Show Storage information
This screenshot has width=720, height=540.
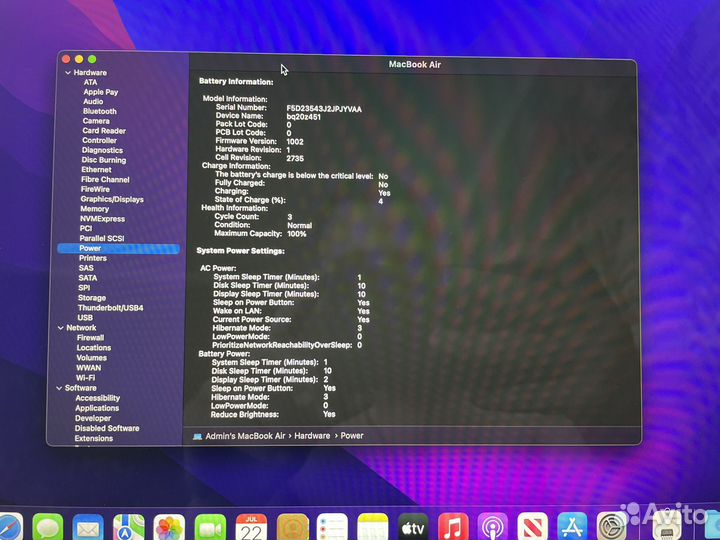click(x=92, y=298)
